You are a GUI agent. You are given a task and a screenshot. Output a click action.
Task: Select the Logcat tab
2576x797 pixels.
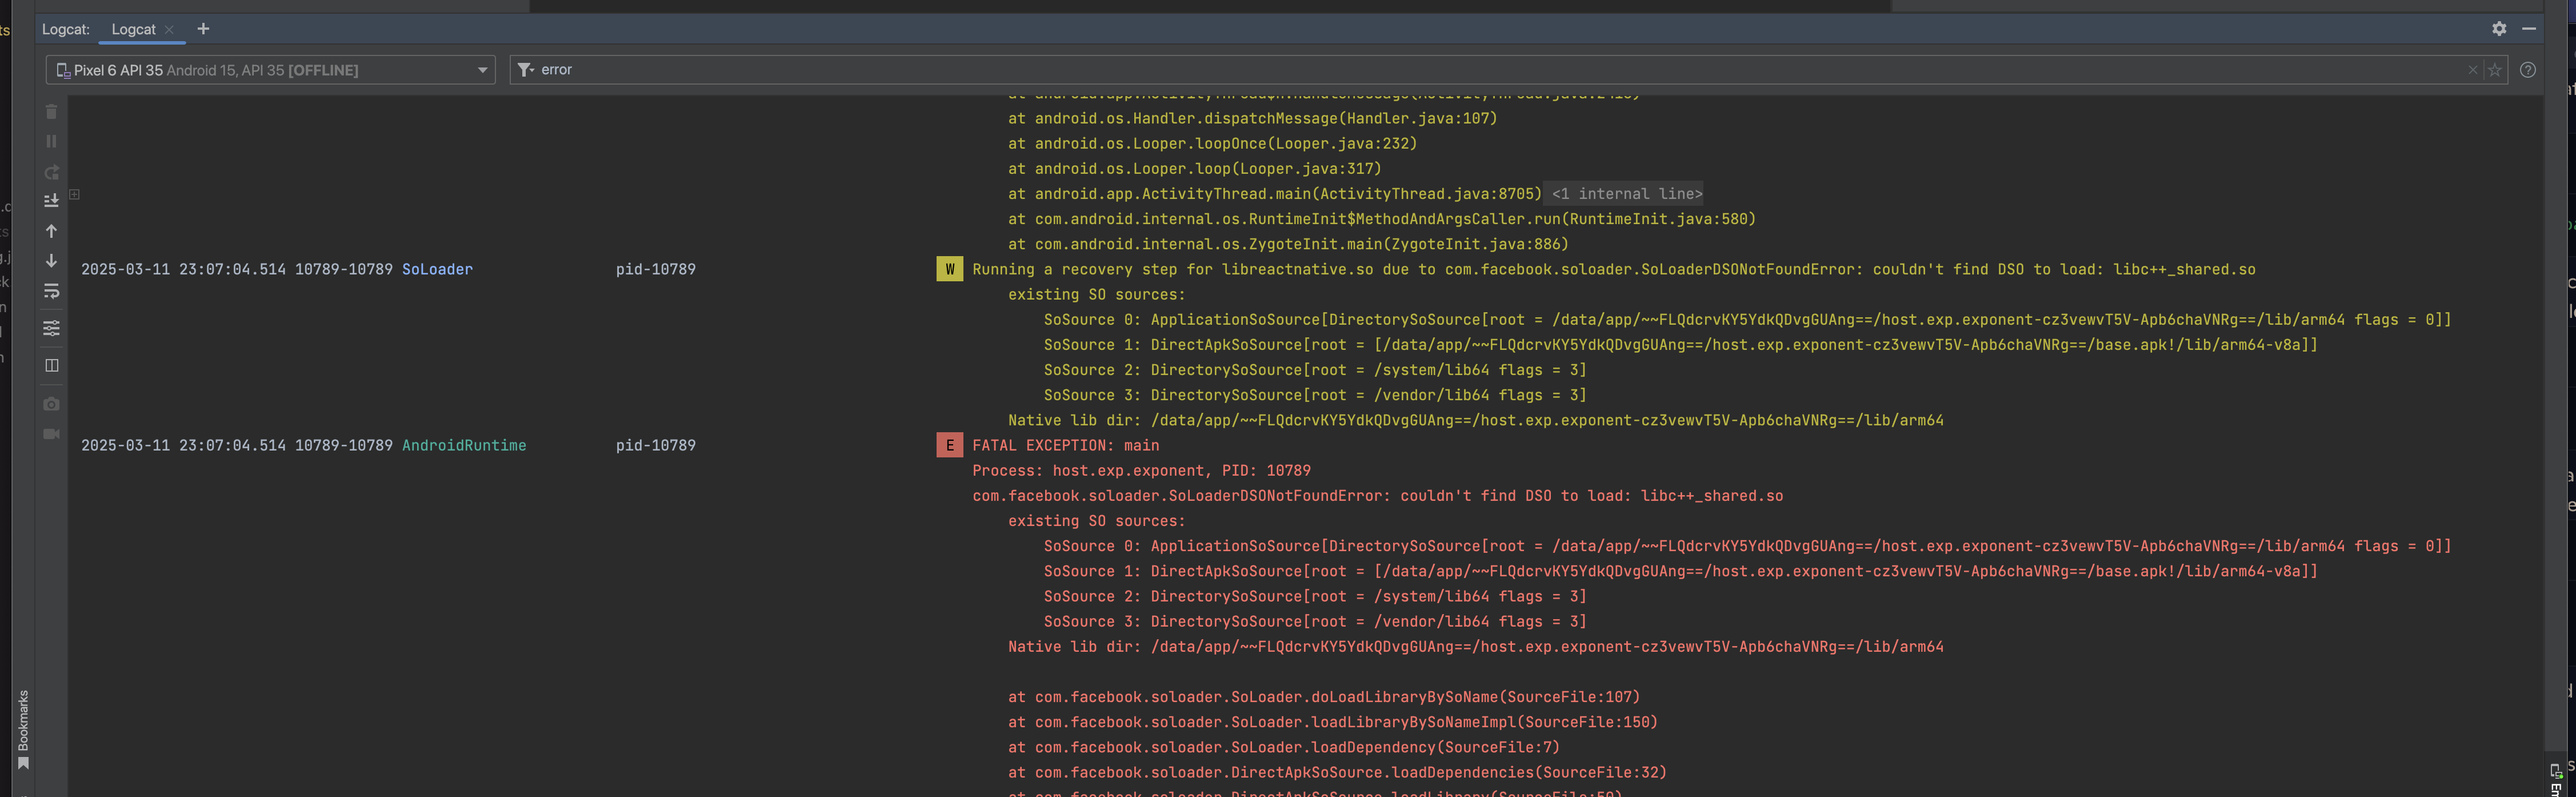point(133,29)
